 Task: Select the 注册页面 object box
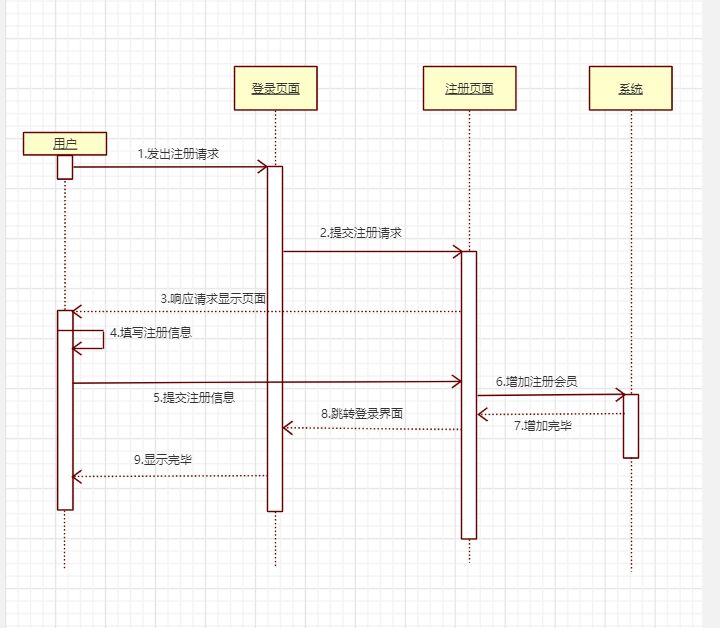click(x=469, y=88)
